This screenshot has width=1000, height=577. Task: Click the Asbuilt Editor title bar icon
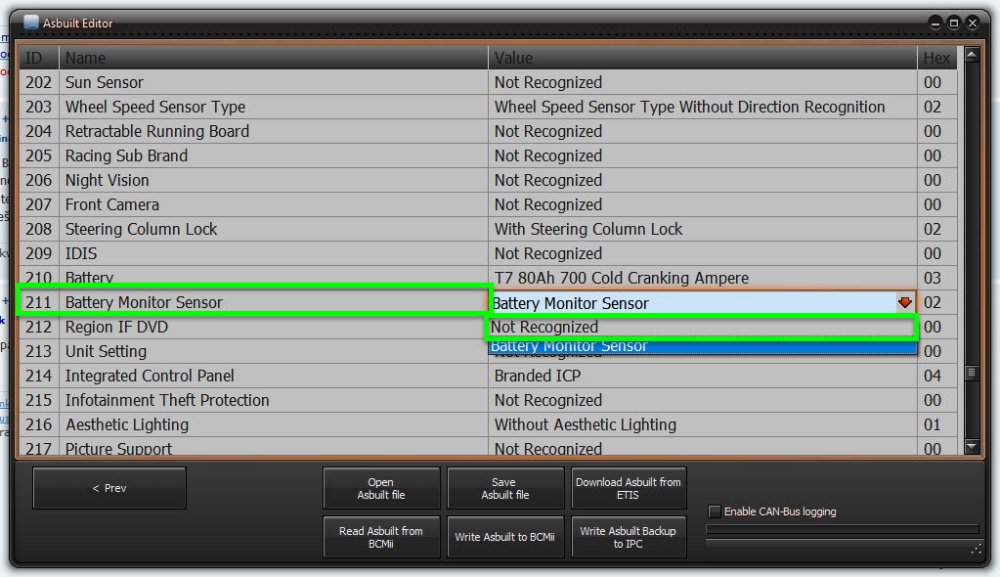click(x=31, y=22)
